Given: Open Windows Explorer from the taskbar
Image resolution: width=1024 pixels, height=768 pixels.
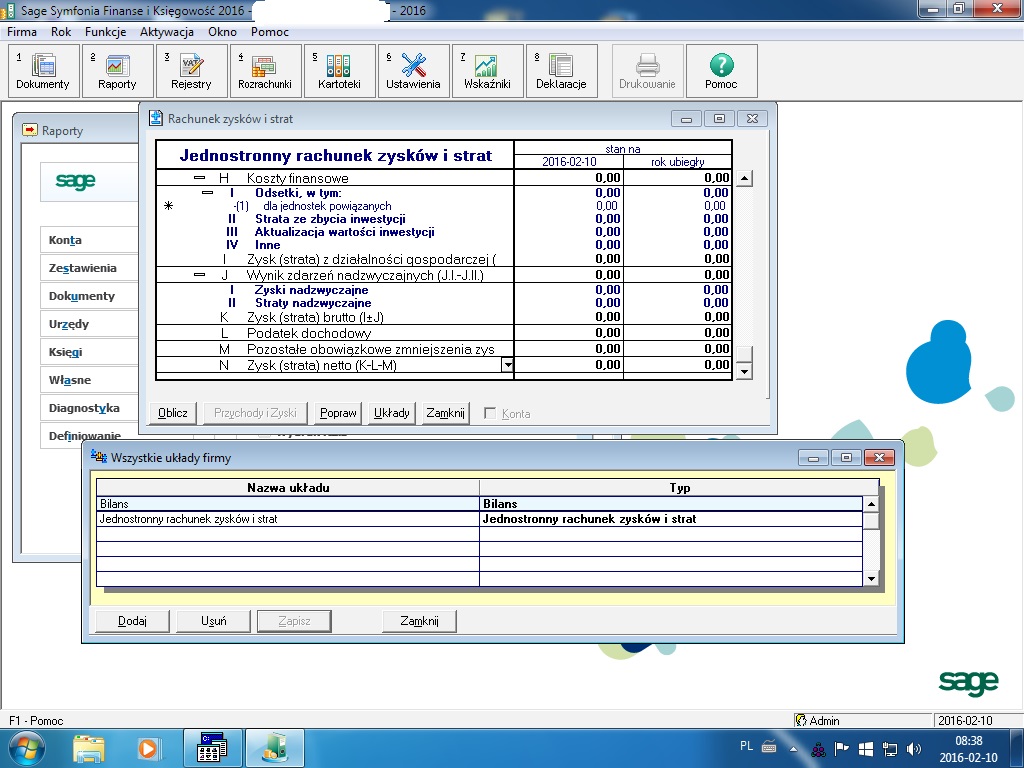Looking at the screenshot, I should (89, 749).
